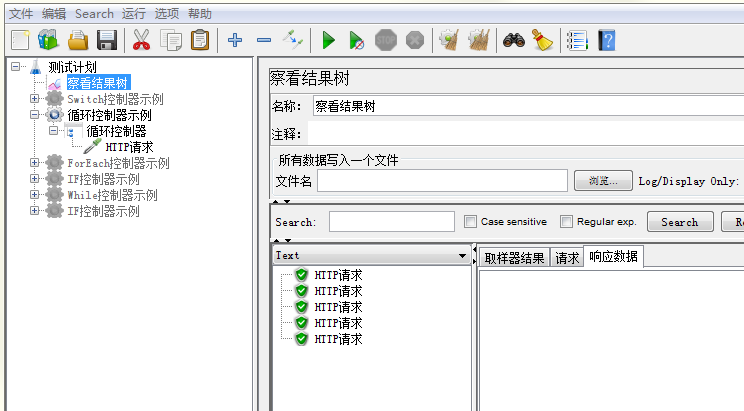The height and width of the screenshot is (411, 744).
Task: Click the 循环控制器示例 gear icon
Action: tap(54, 115)
